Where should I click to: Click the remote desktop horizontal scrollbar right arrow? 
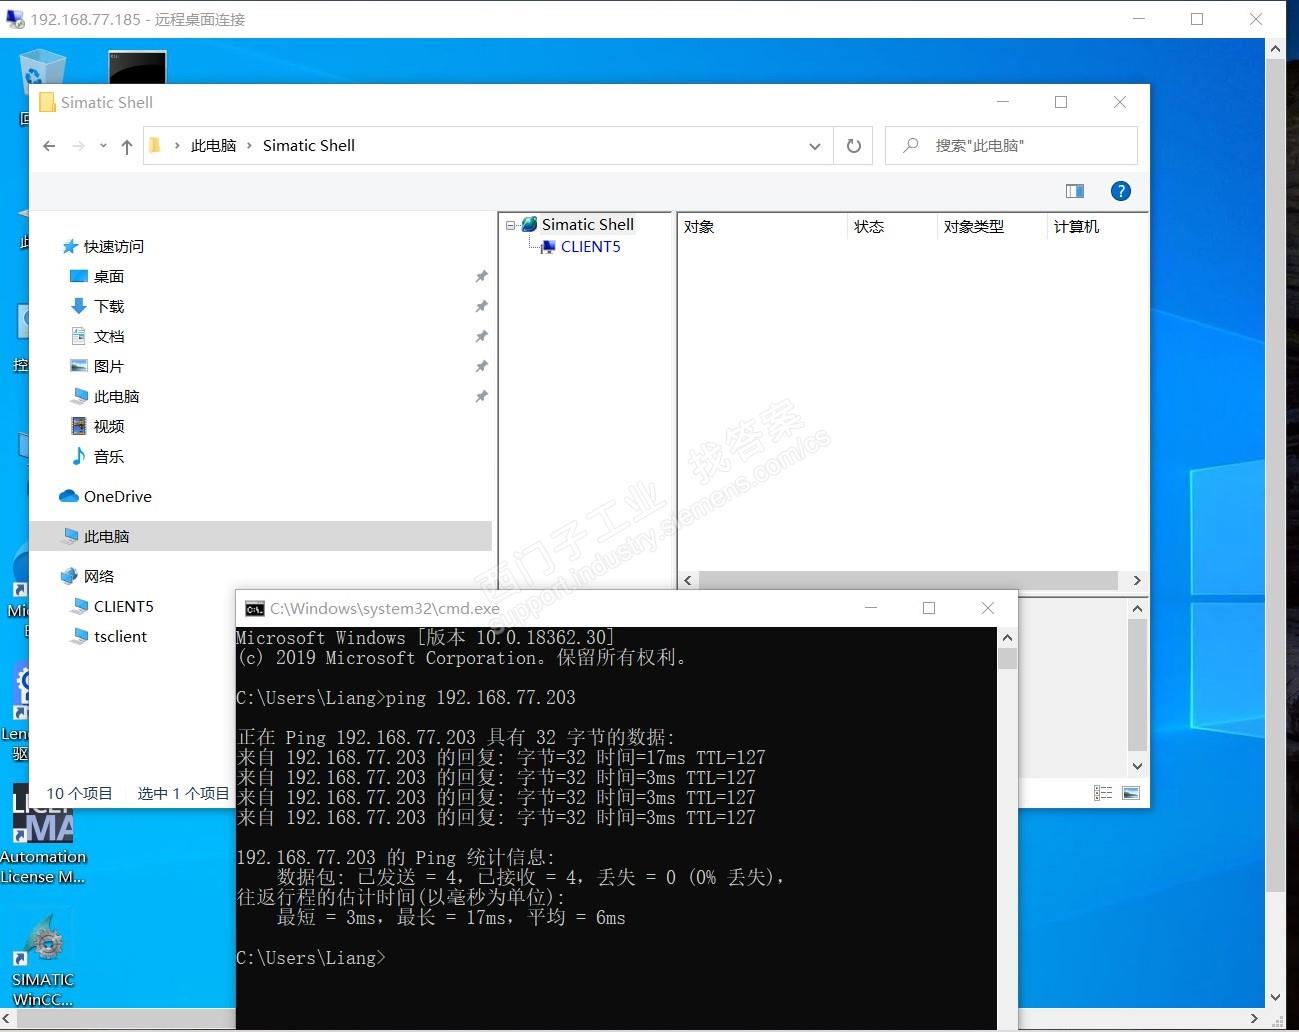pyautogui.click(x=1254, y=1019)
